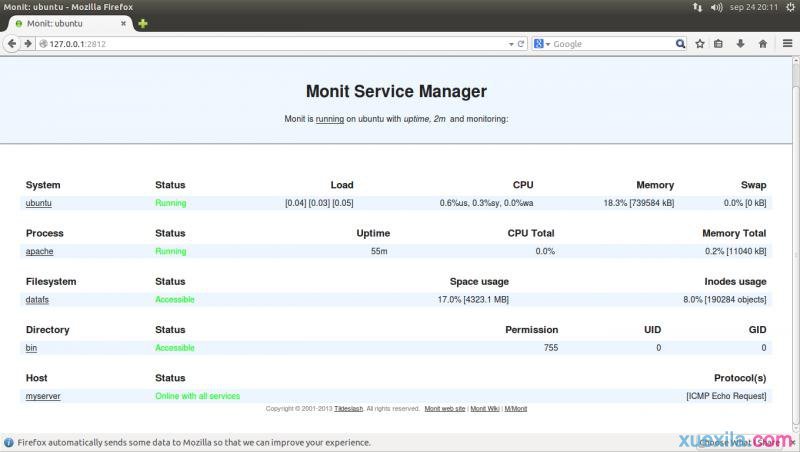The height and width of the screenshot is (452, 800).
Task: Go back using the browser back arrow
Action: point(12,44)
